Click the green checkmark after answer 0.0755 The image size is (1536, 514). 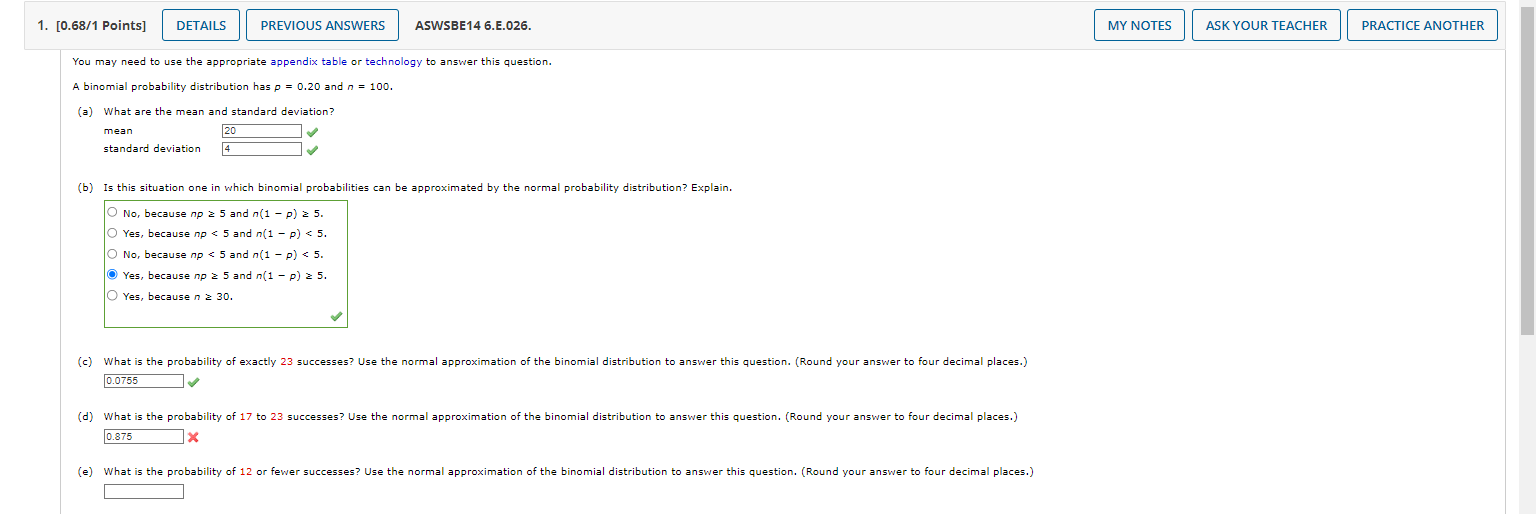pyautogui.click(x=193, y=382)
